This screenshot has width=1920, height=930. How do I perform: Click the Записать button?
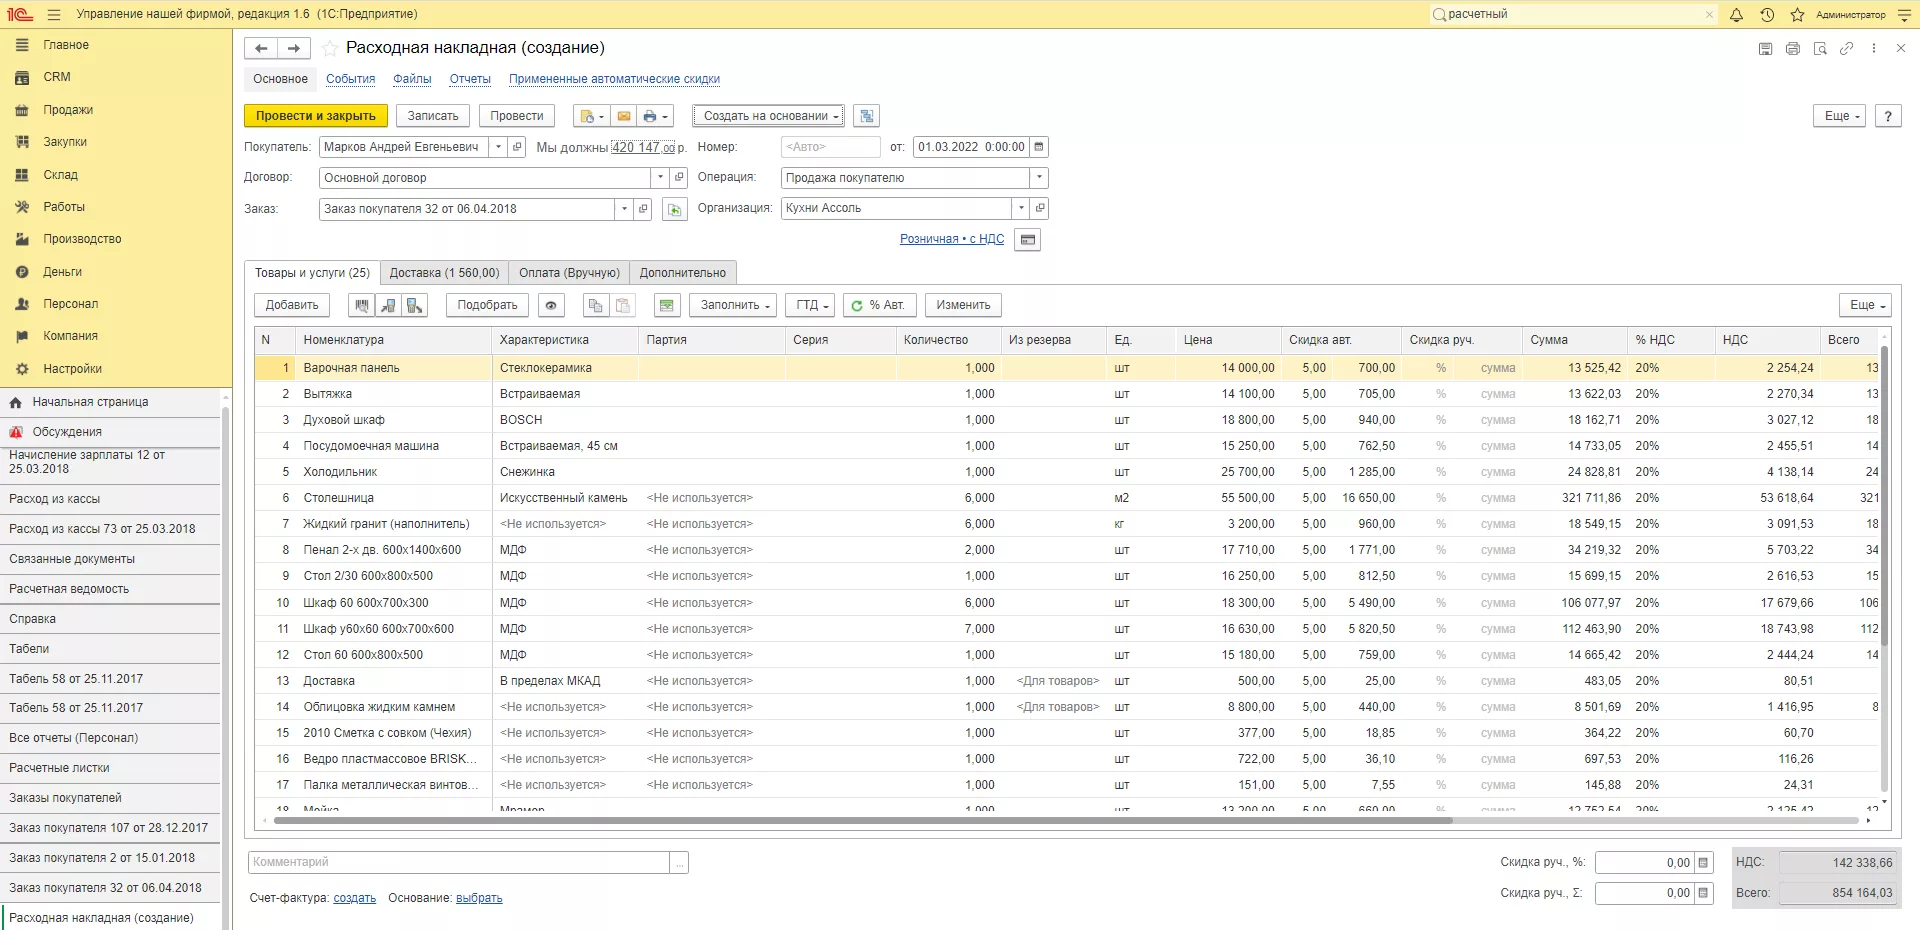[x=433, y=116]
